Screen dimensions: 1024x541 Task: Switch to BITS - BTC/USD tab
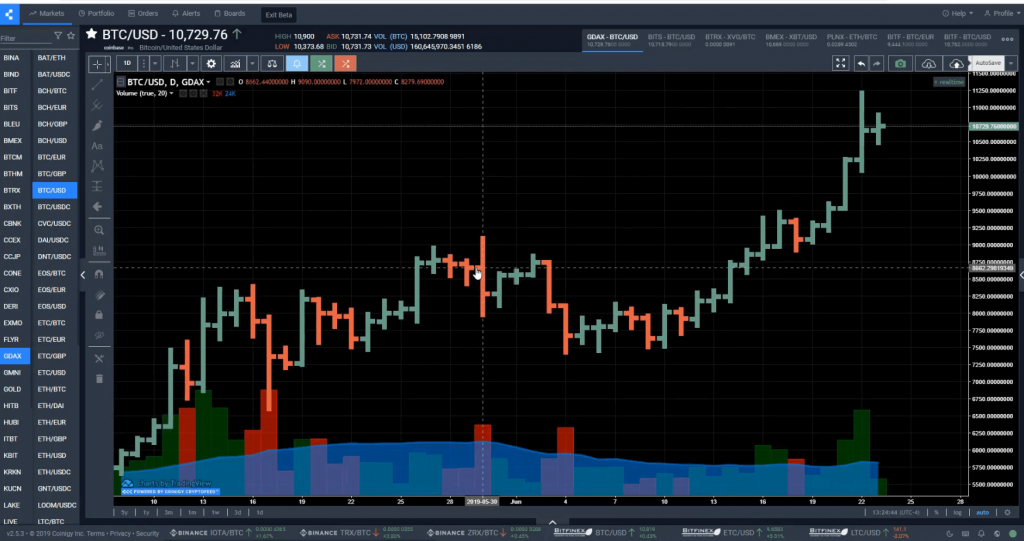pos(671,40)
